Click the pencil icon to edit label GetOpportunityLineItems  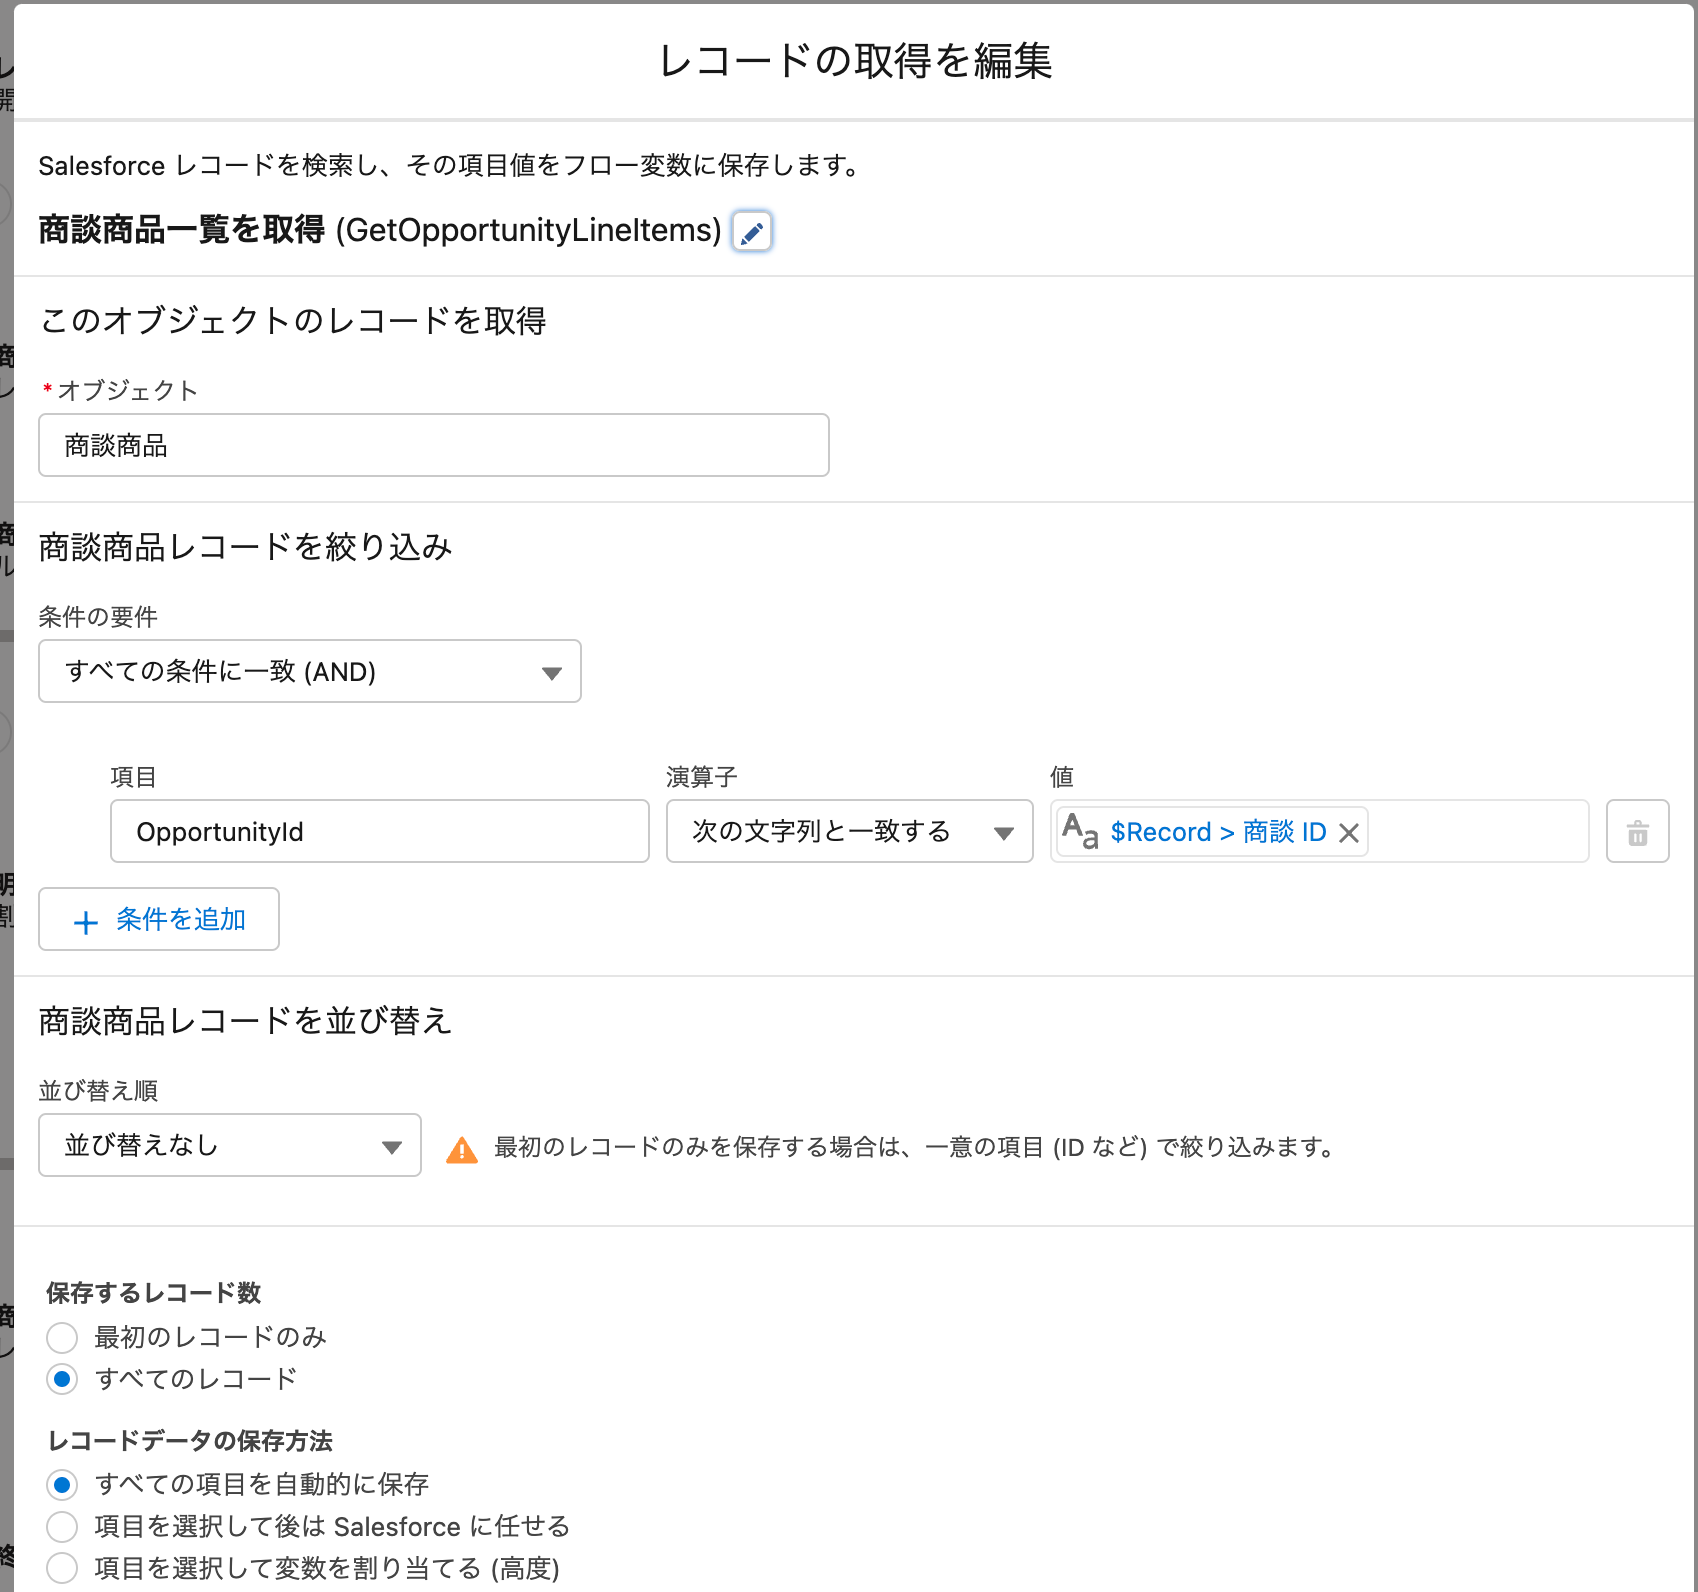[x=752, y=232]
